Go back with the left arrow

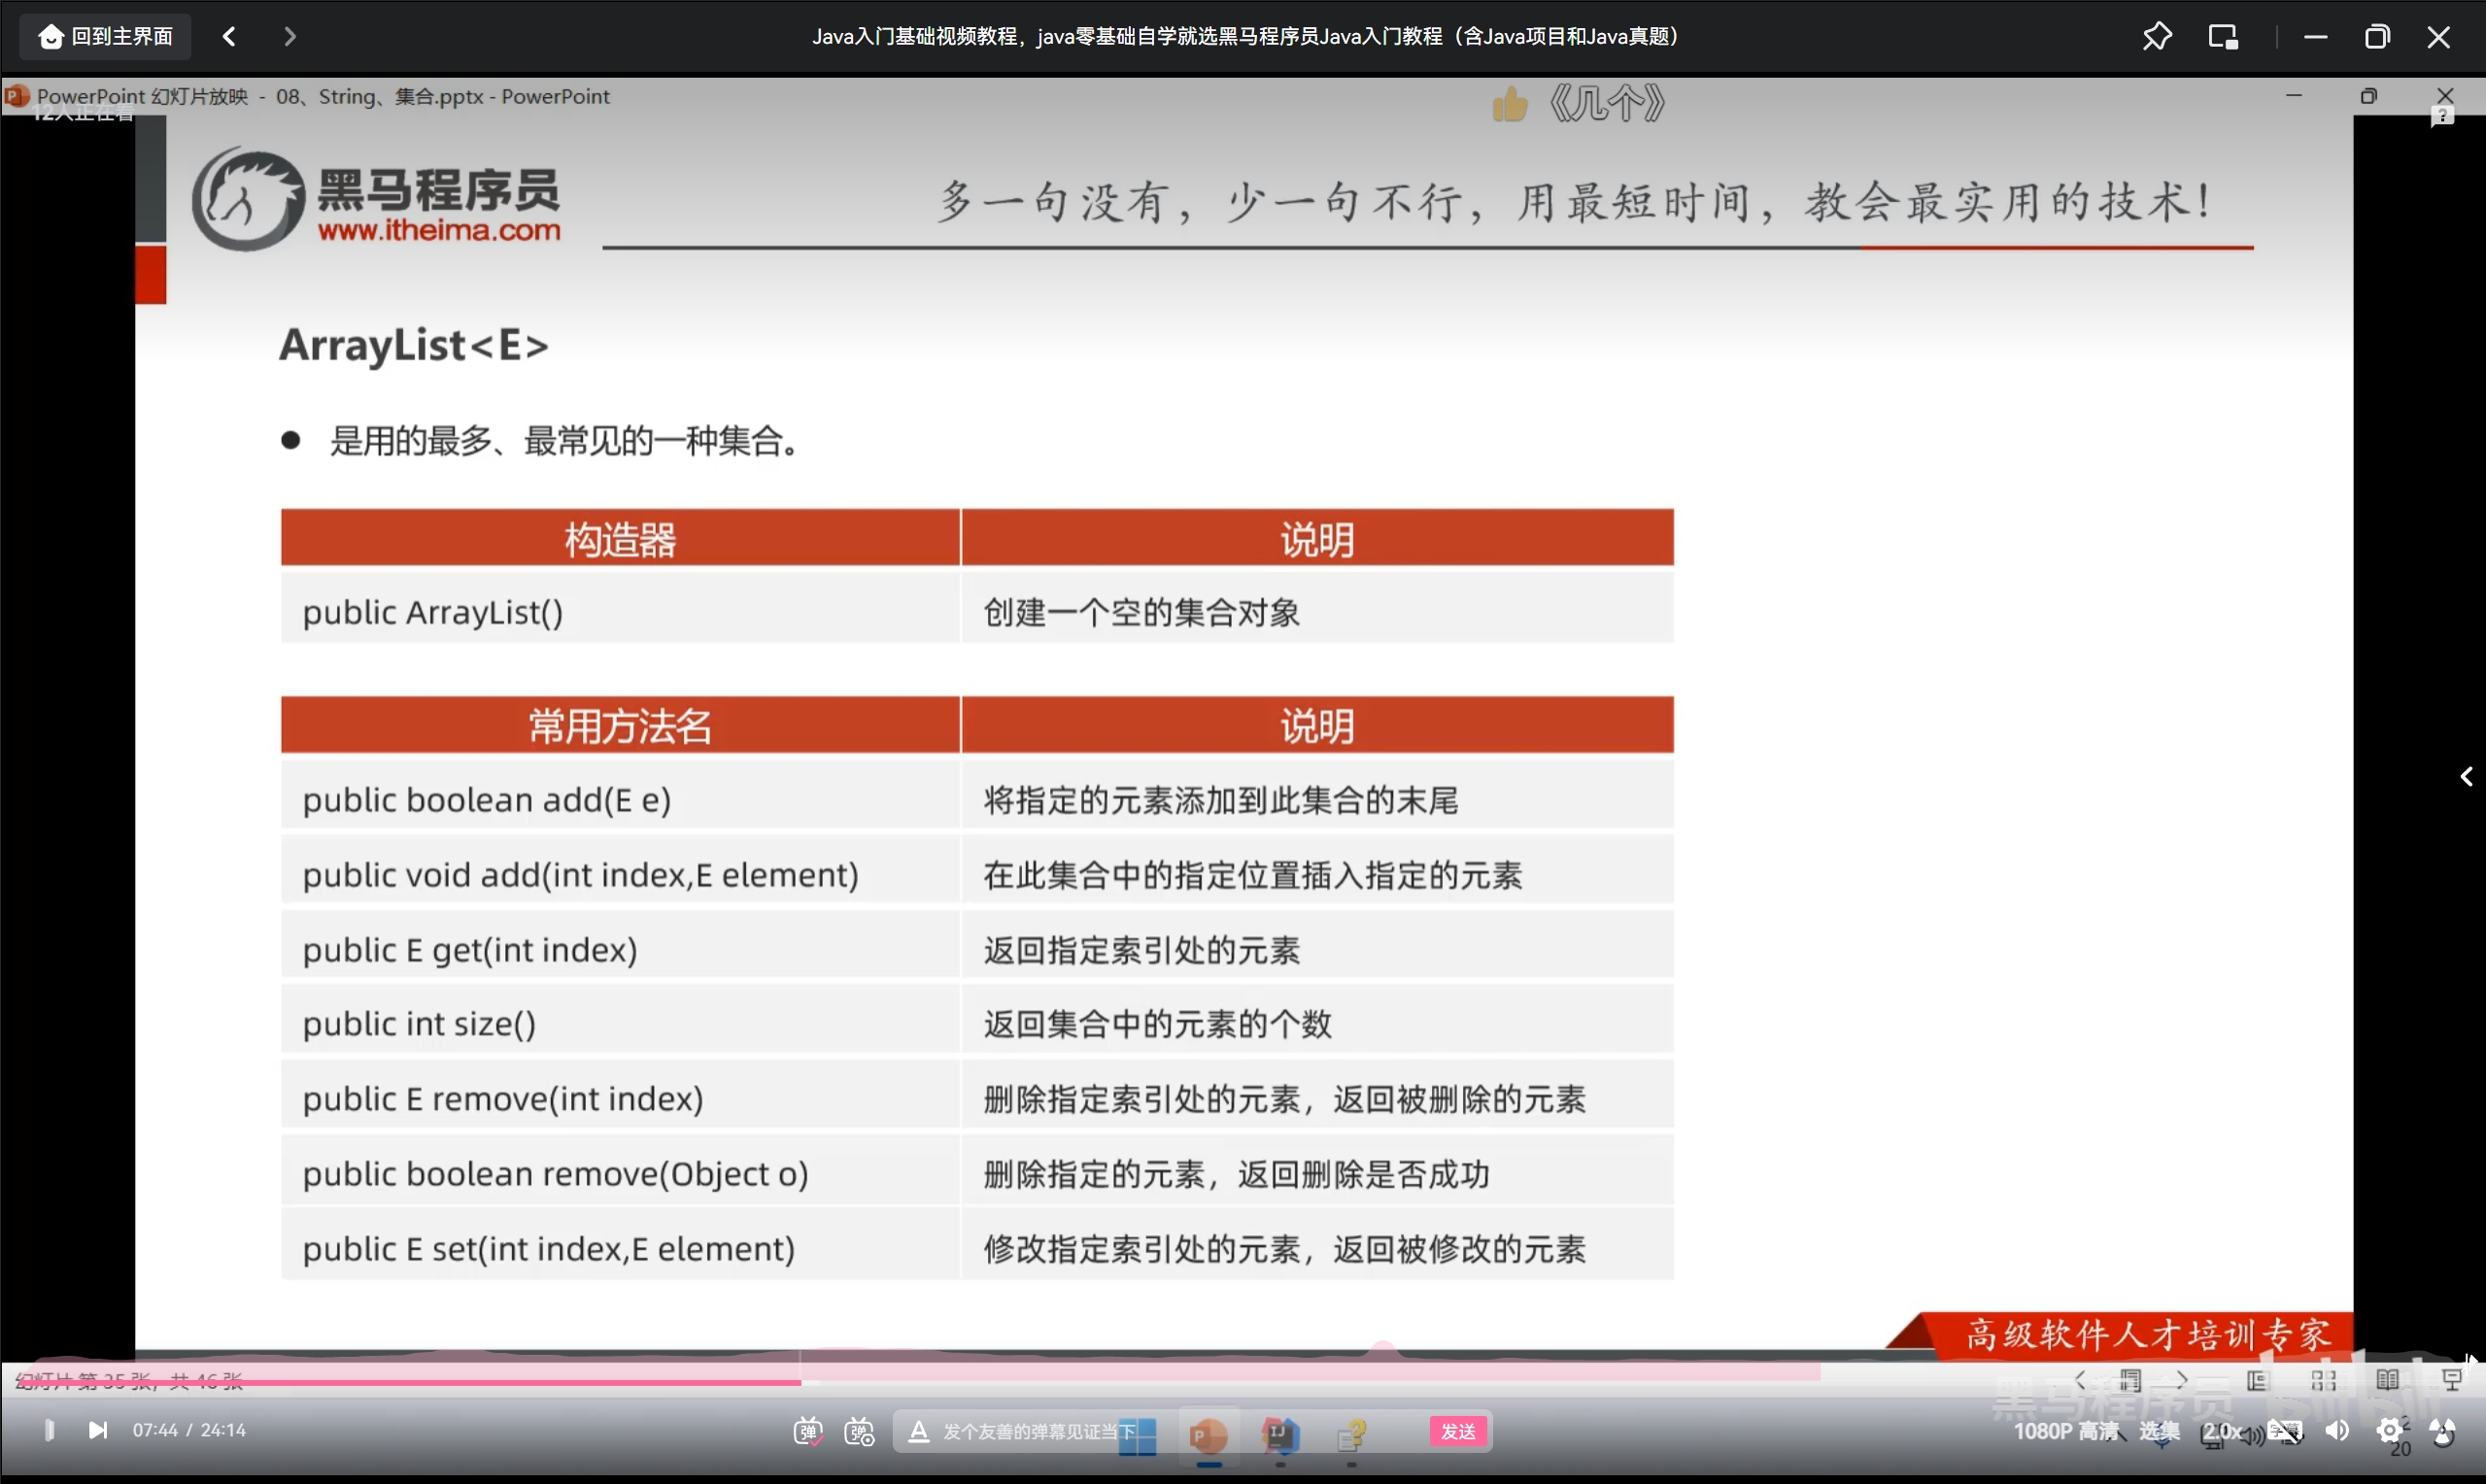point(229,36)
